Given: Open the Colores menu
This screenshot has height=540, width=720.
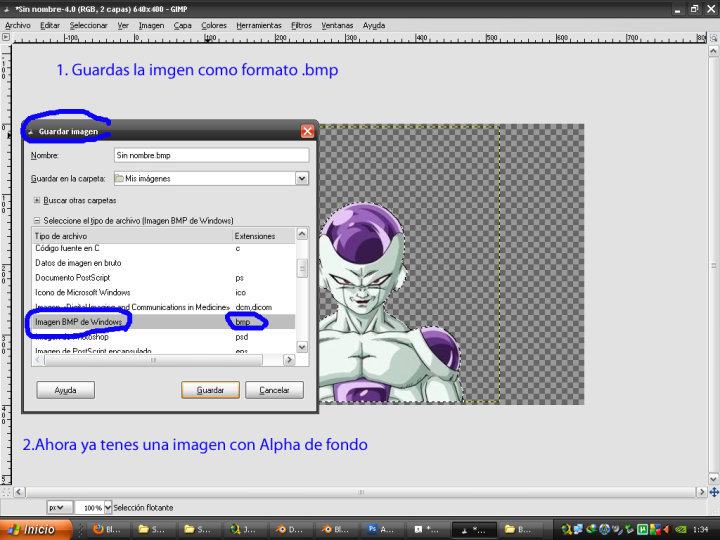Looking at the screenshot, I should click(x=214, y=25).
